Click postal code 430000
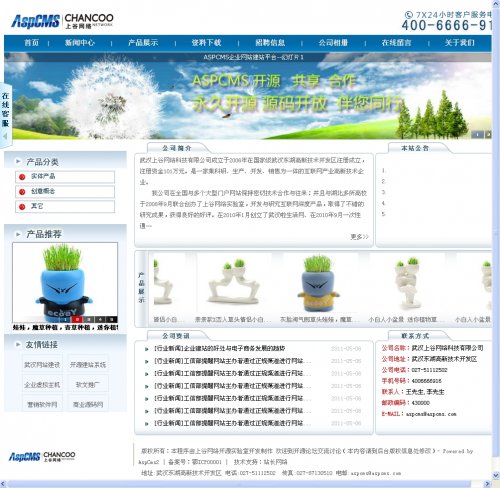500x488 pixels. 421,403
